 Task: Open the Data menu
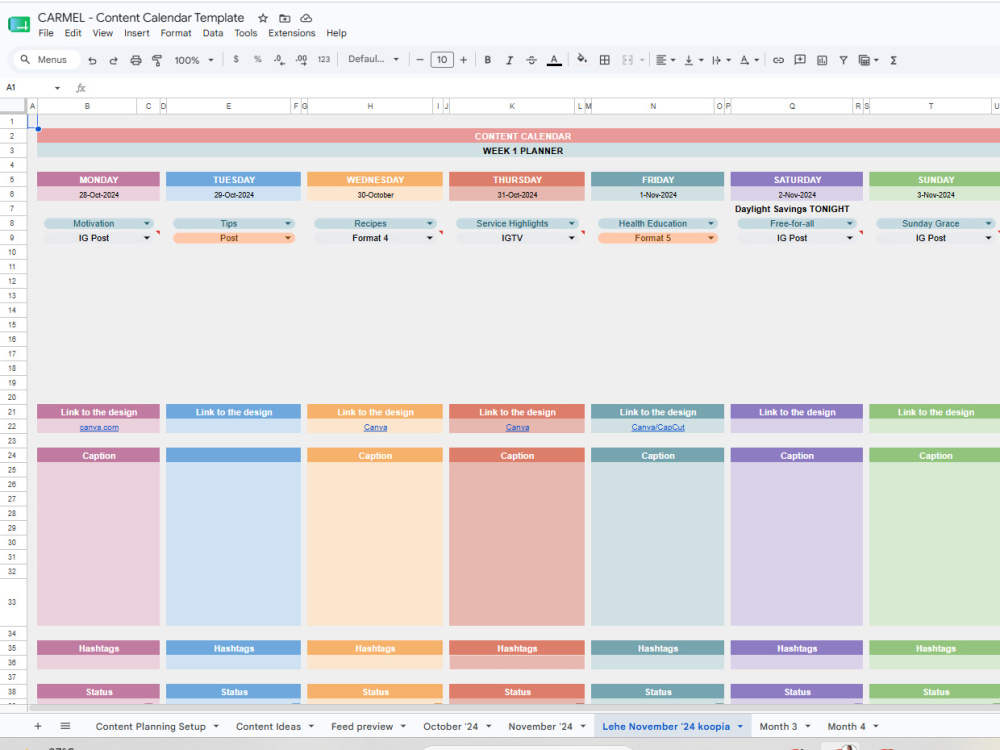(x=213, y=33)
